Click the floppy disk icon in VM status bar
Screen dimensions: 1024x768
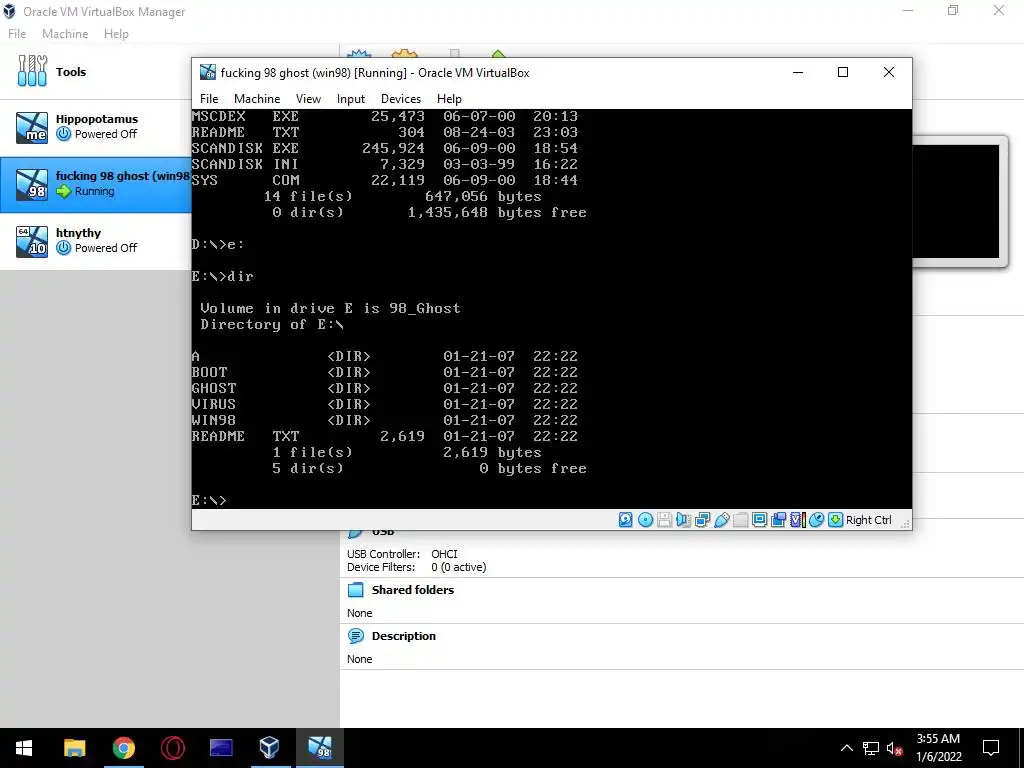click(664, 520)
